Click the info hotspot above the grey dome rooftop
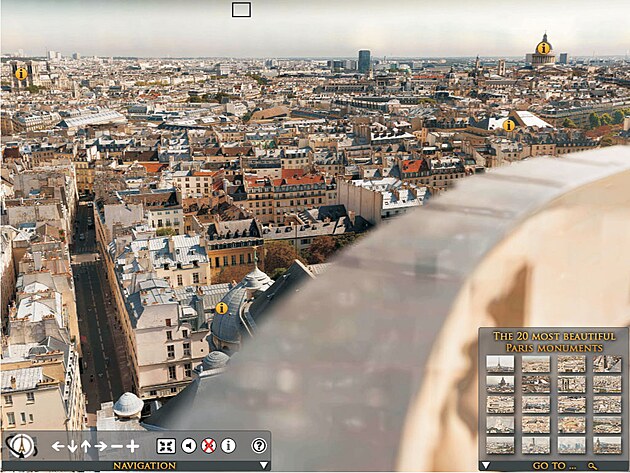630x473 pixels. [x=221, y=308]
